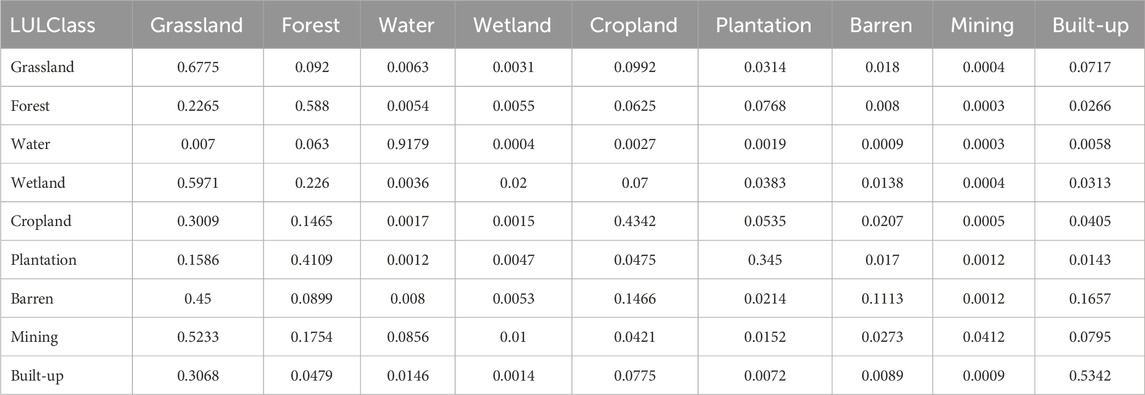This screenshot has width=1145, height=395.
Task: Click the cell with value 0.6775
Action: tap(196, 67)
